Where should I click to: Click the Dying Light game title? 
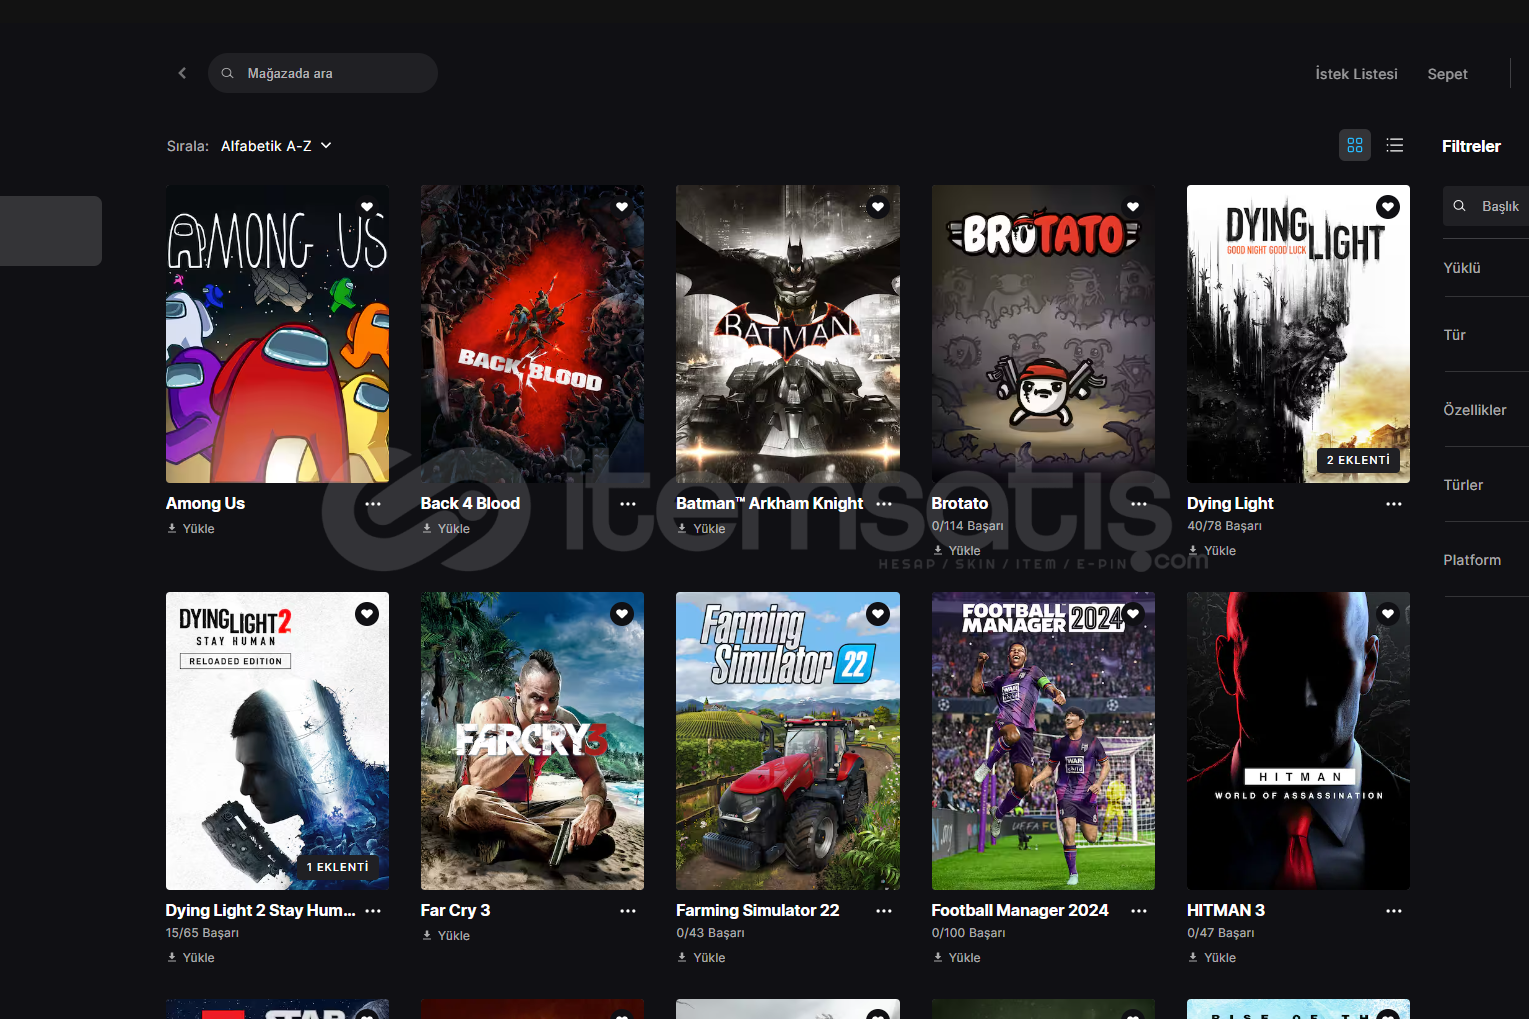click(x=1230, y=504)
